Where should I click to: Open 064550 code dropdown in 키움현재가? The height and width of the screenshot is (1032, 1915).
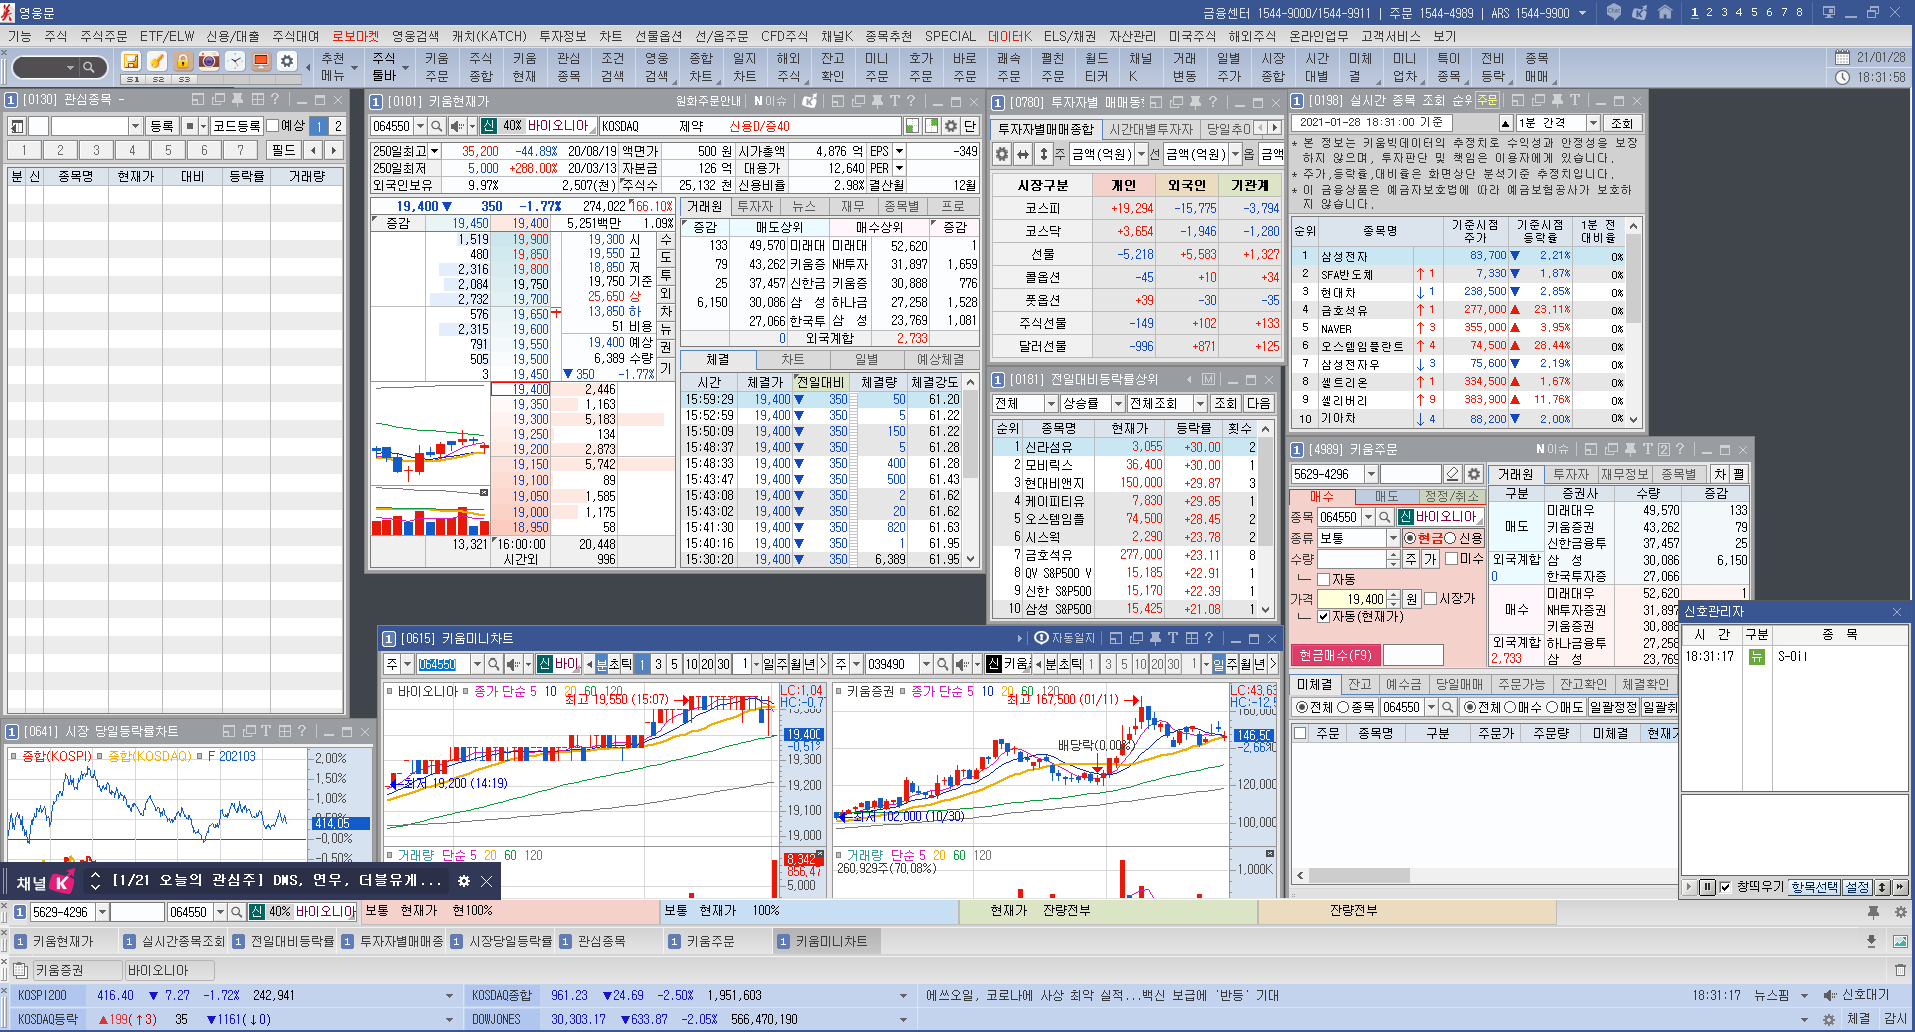click(x=420, y=126)
